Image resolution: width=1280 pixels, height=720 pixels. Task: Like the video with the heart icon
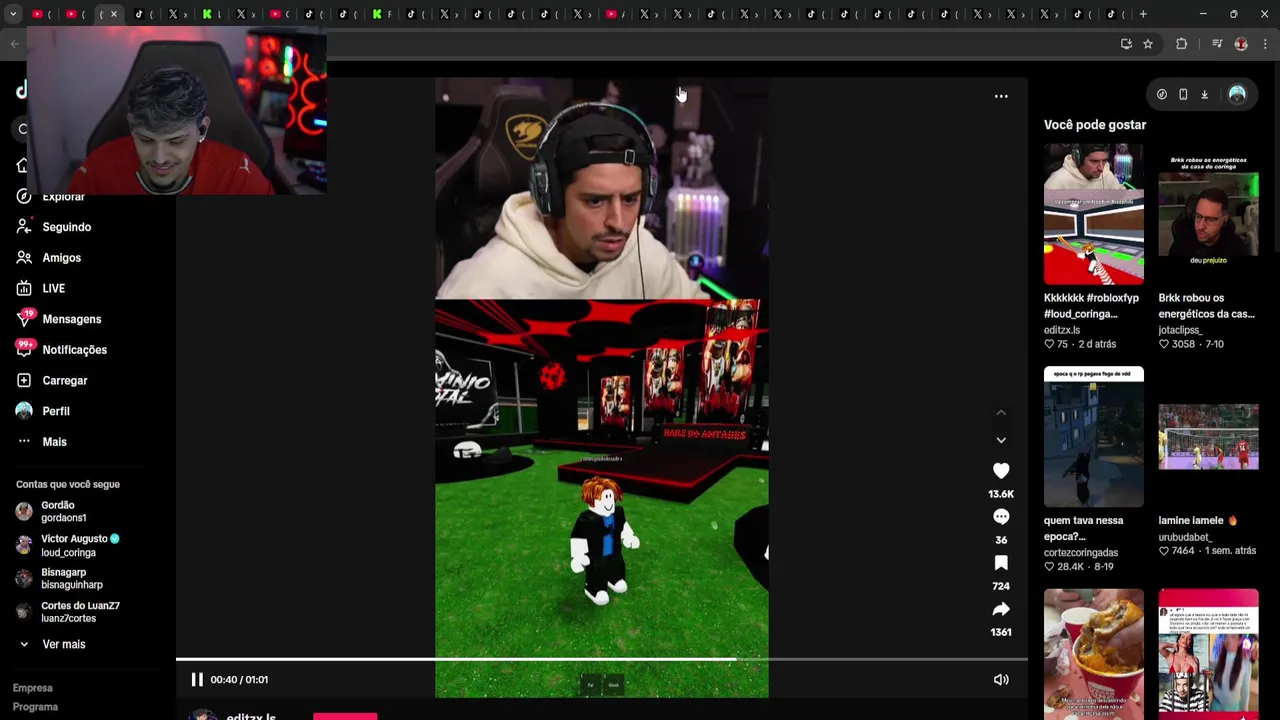[x=1001, y=471]
